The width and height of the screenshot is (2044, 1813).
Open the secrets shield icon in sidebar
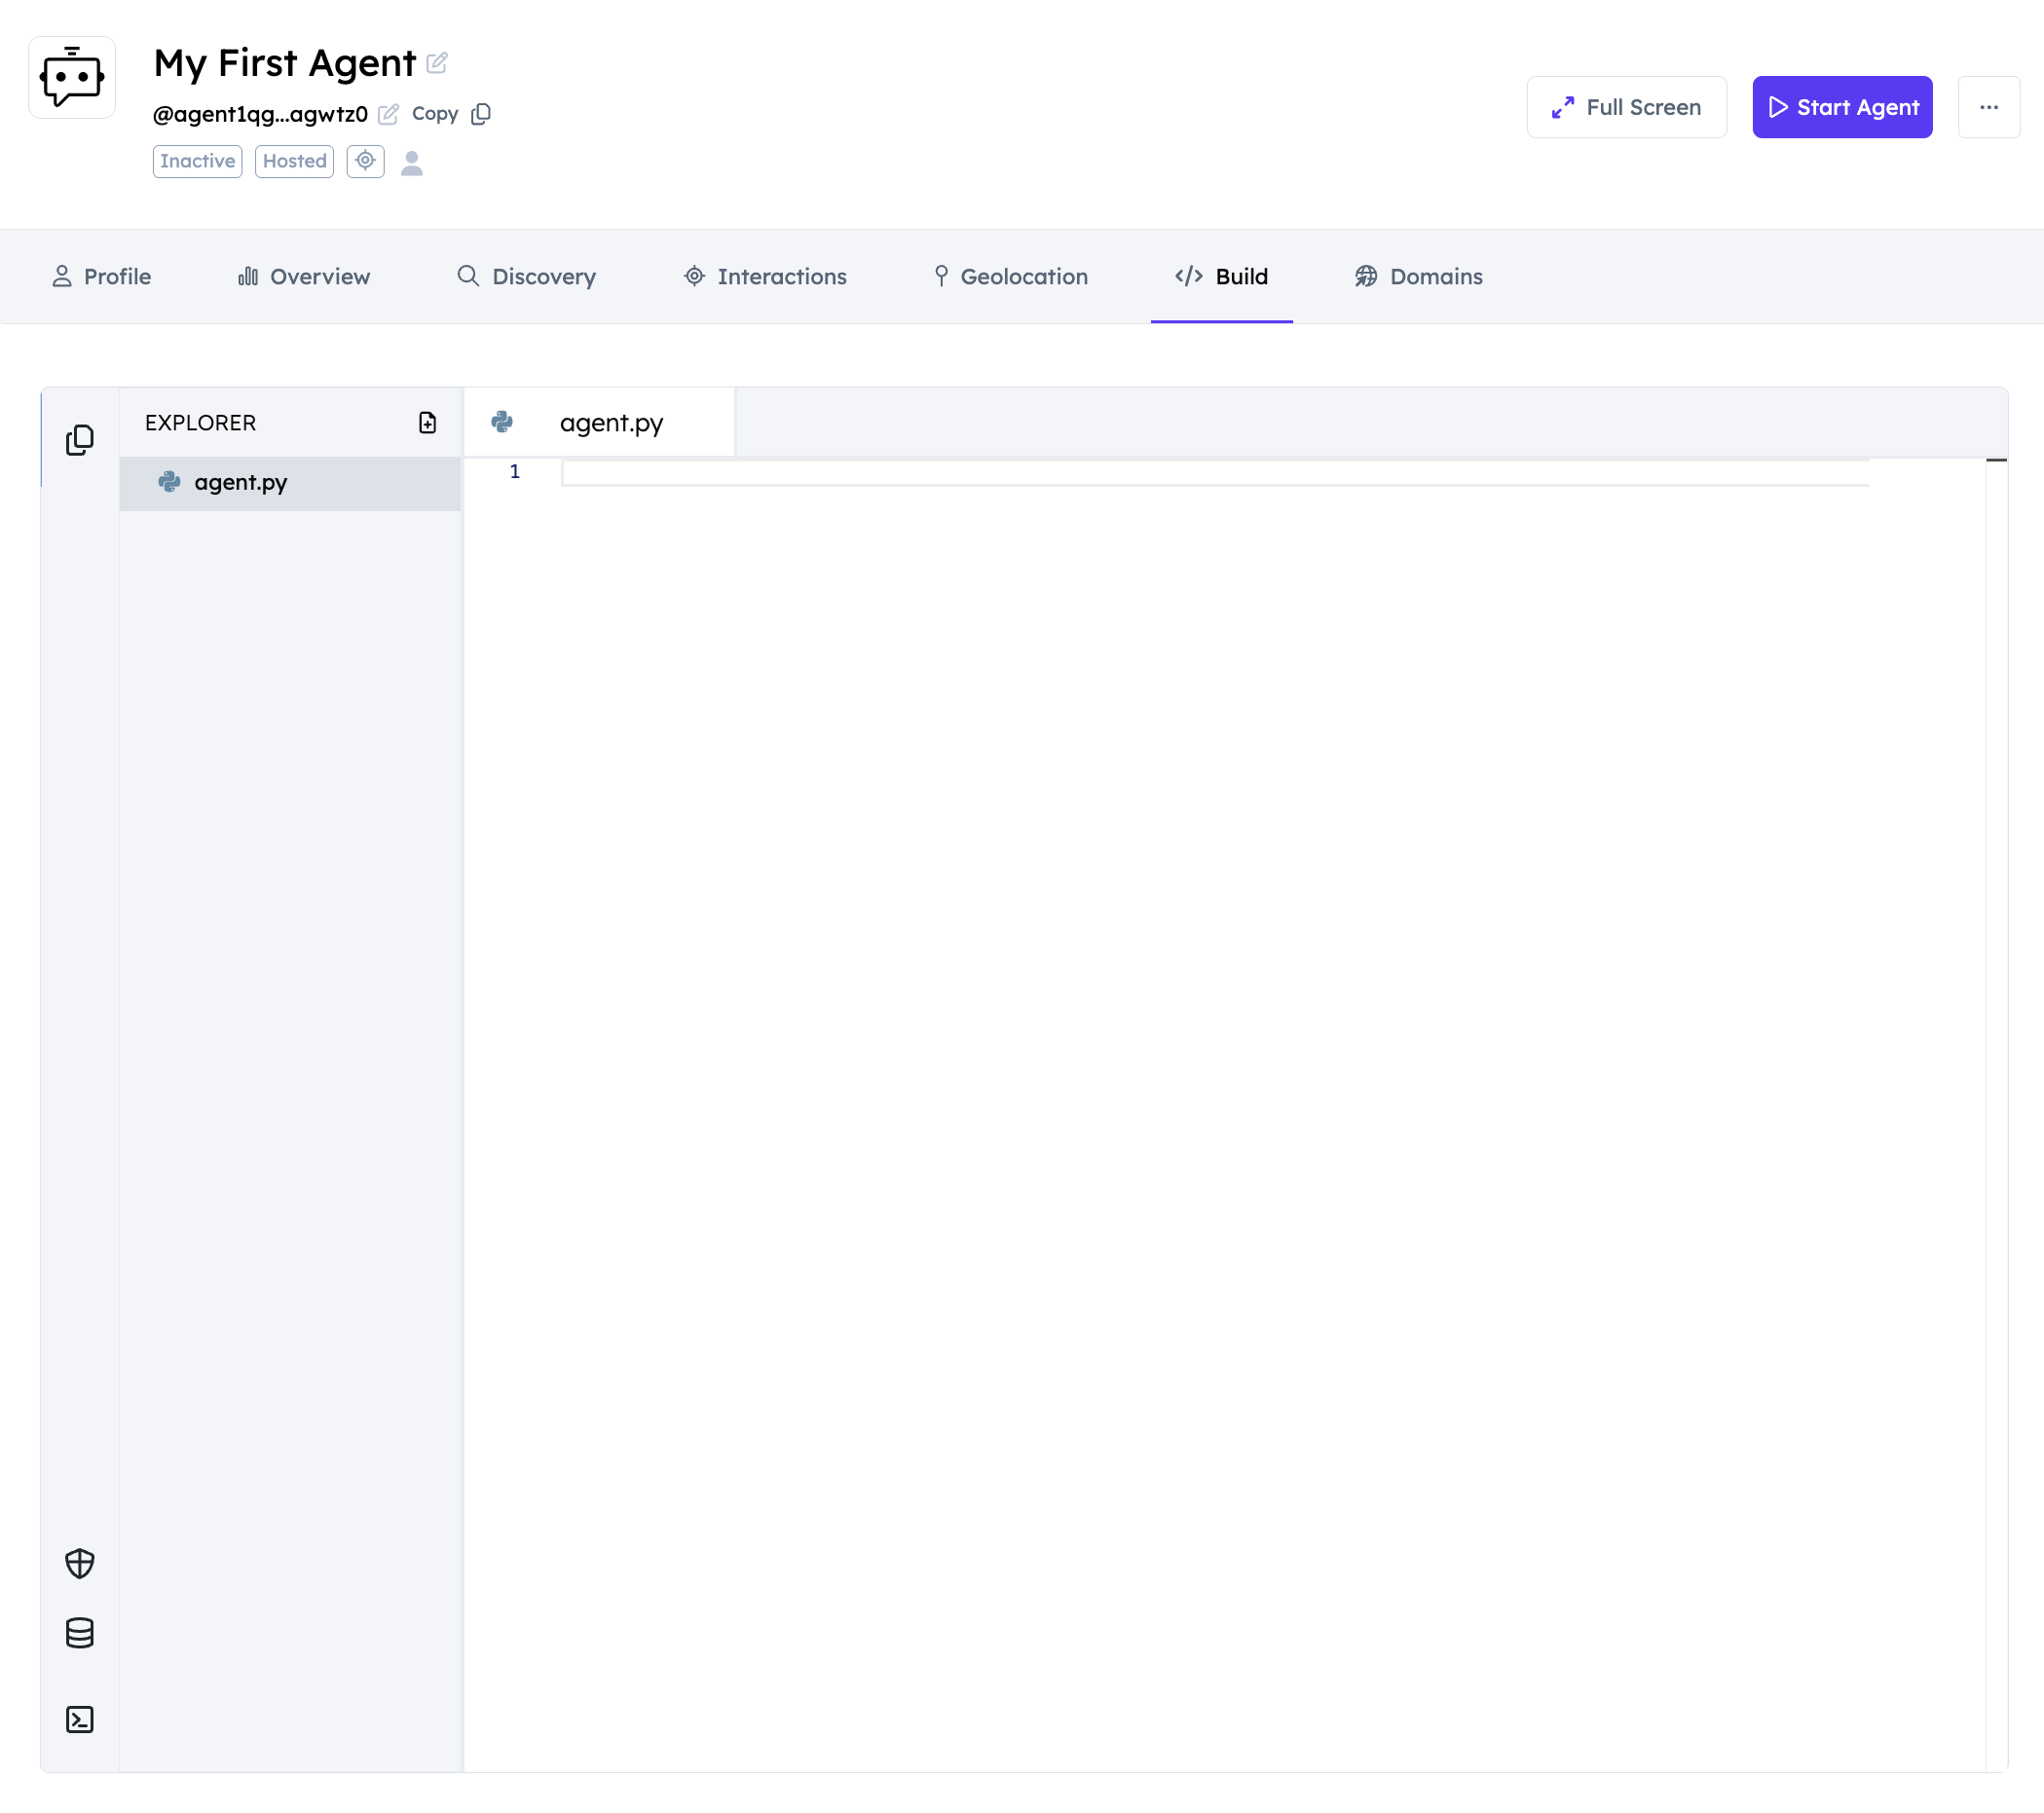(80, 1563)
